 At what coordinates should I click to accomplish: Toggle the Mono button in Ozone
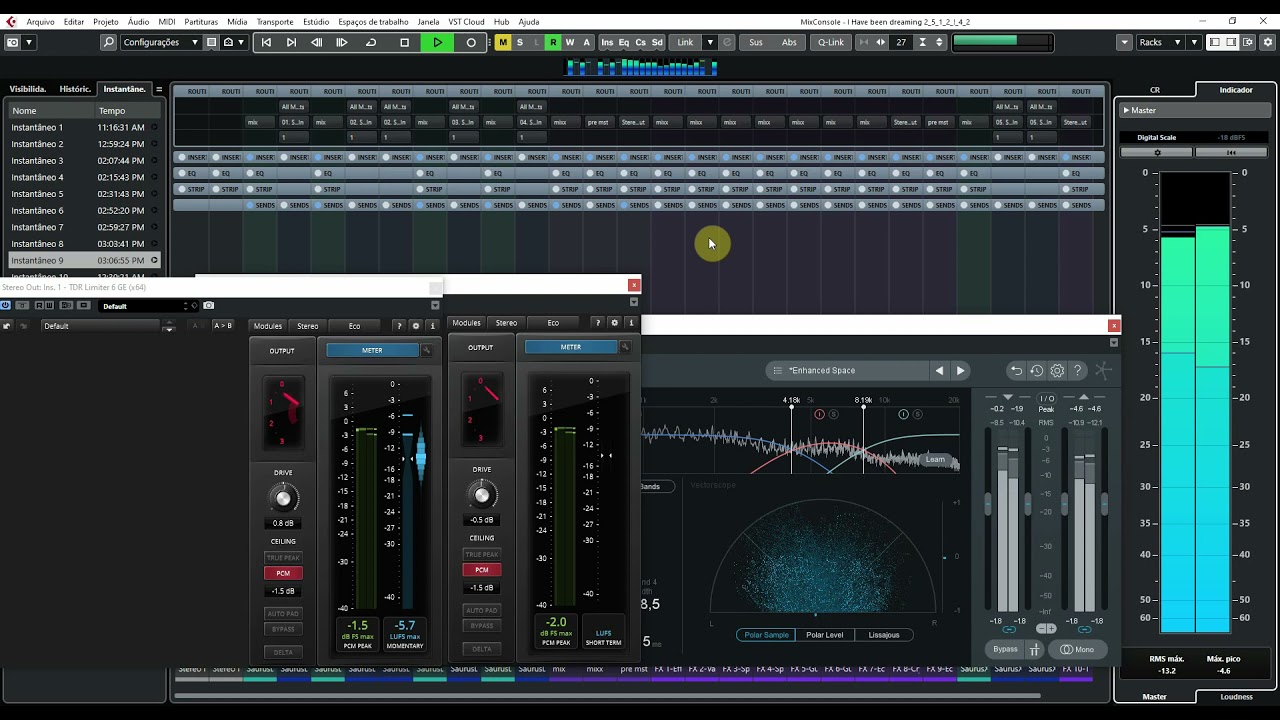click(x=1077, y=650)
